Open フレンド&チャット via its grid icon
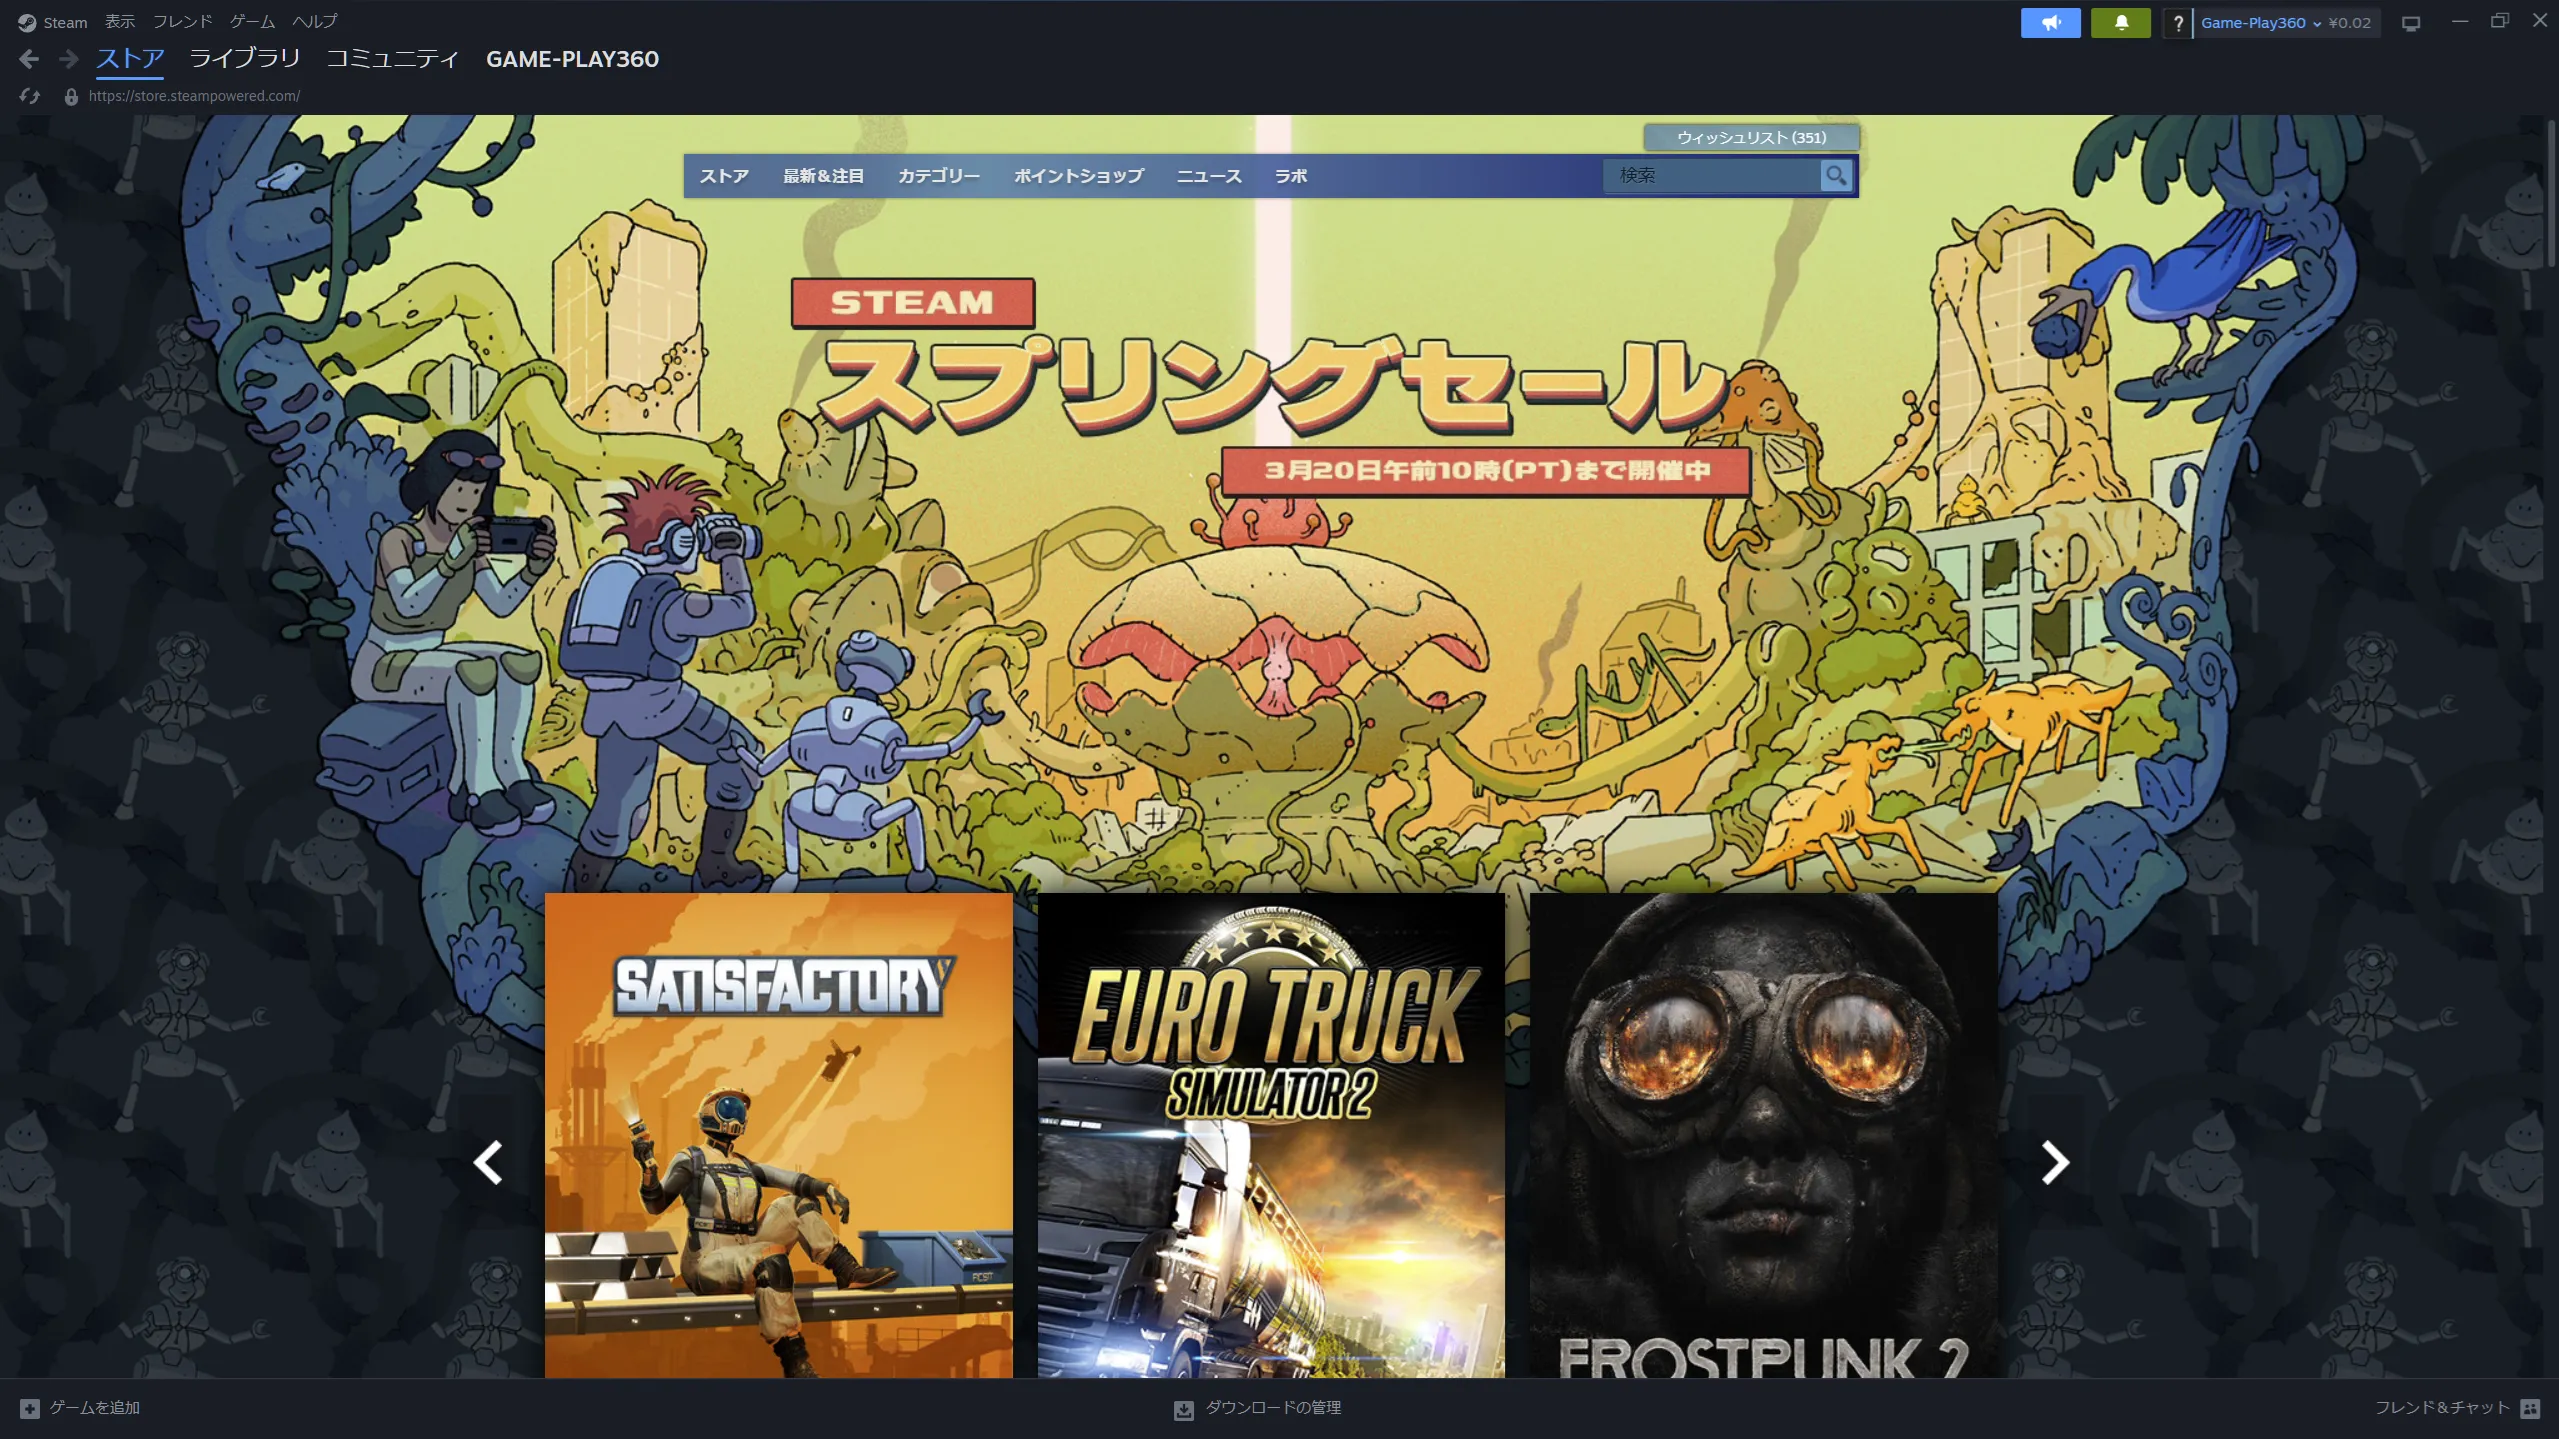Screen dimensions: 2559x1439 click(2532, 1407)
